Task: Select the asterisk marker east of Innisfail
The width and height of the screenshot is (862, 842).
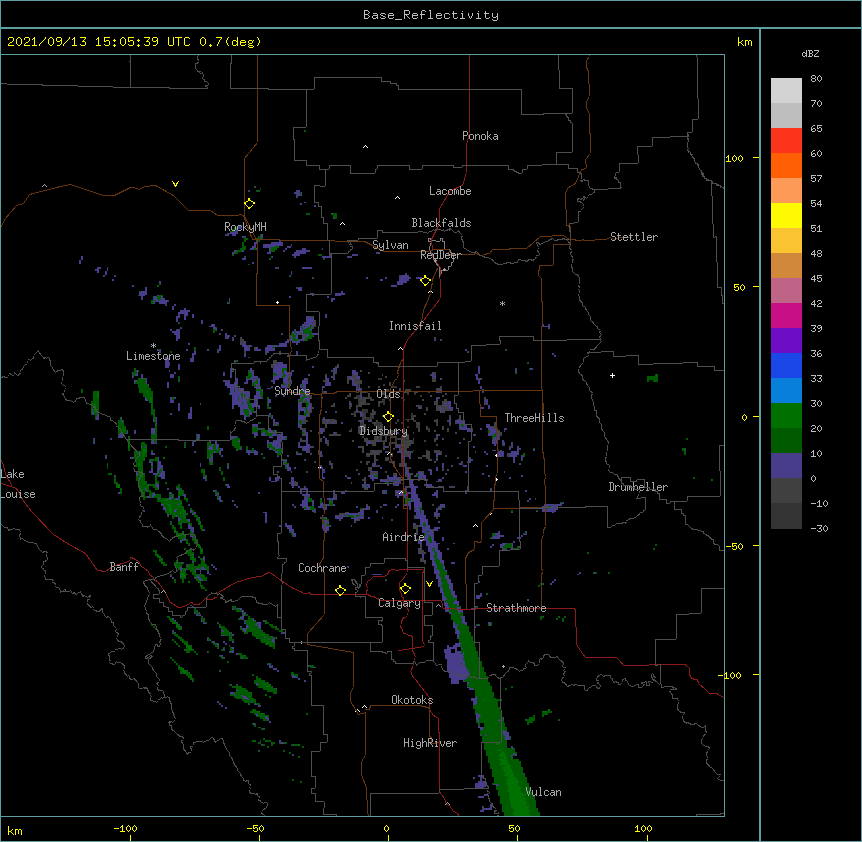Action: pos(502,303)
